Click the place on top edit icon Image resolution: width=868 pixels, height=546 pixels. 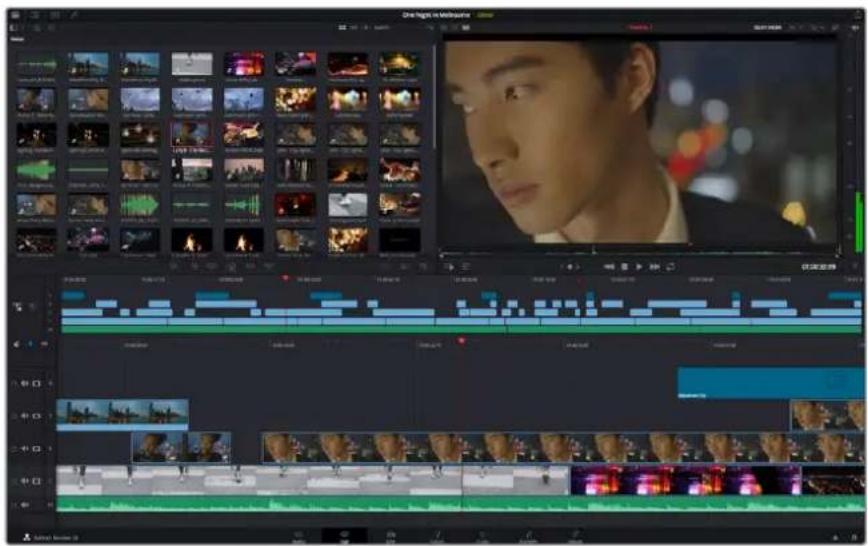click(x=250, y=266)
